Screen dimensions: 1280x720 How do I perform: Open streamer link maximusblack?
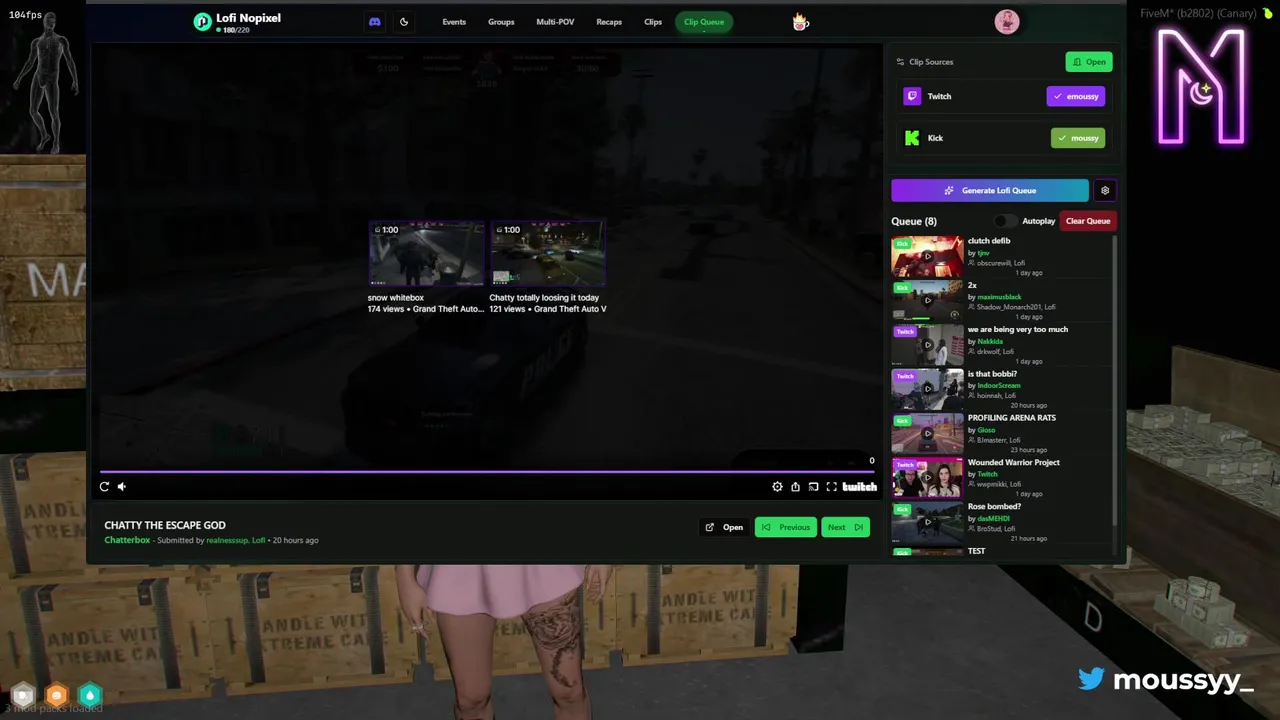pyautogui.click(x=999, y=297)
